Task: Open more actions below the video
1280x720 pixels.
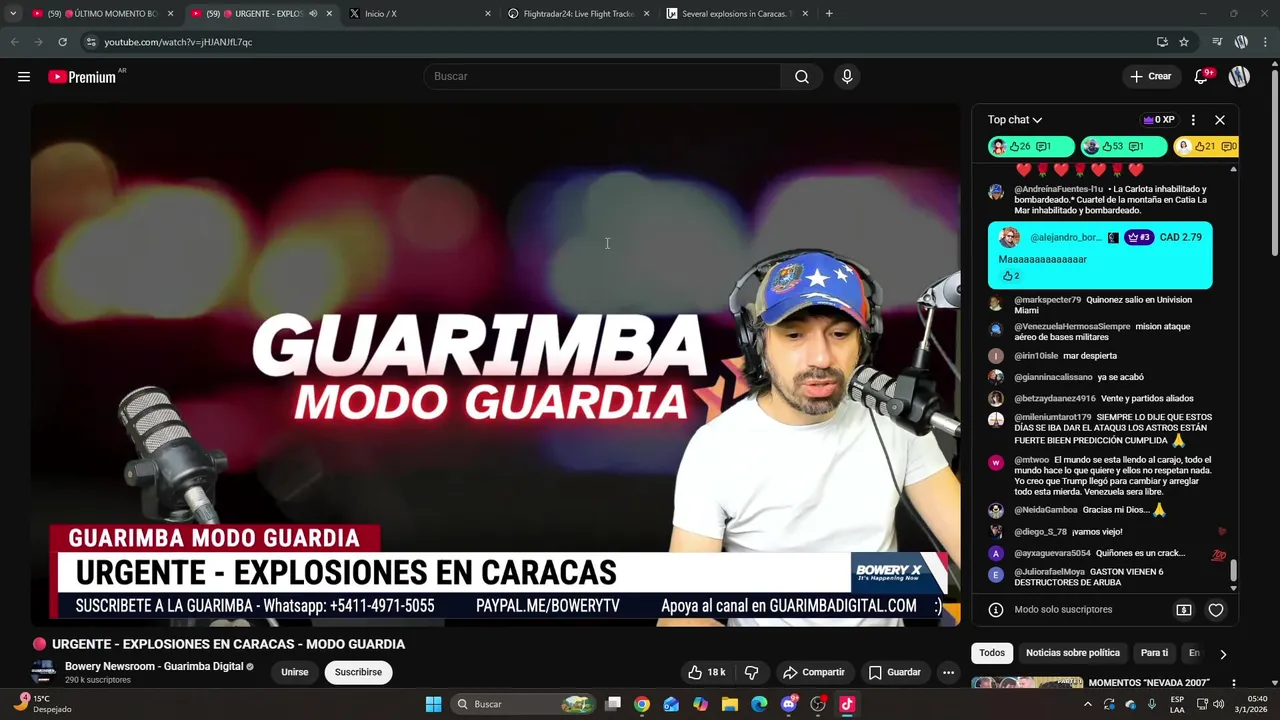Action: 948,672
